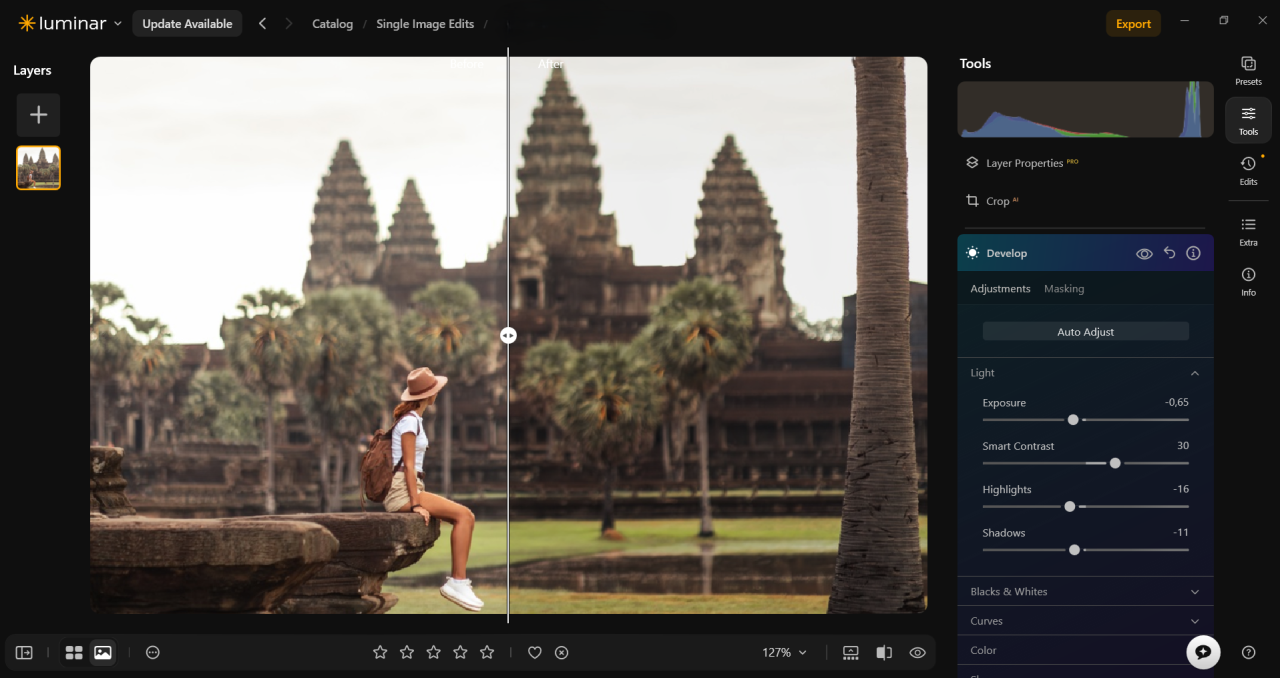Go to Single Image Edits breadcrumb
Image resolution: width=1280 pixels, height=678 pixels.
point(425,24)
